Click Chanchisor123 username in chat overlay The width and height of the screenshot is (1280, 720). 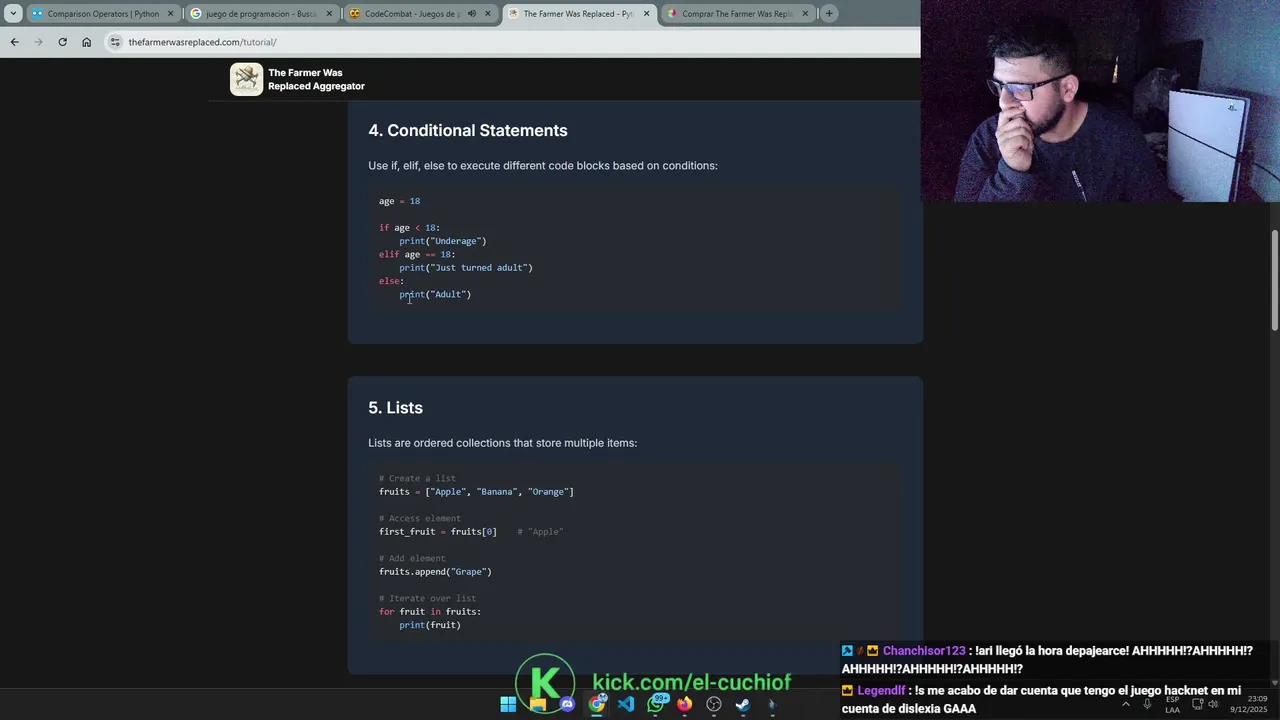pos(924,651)
